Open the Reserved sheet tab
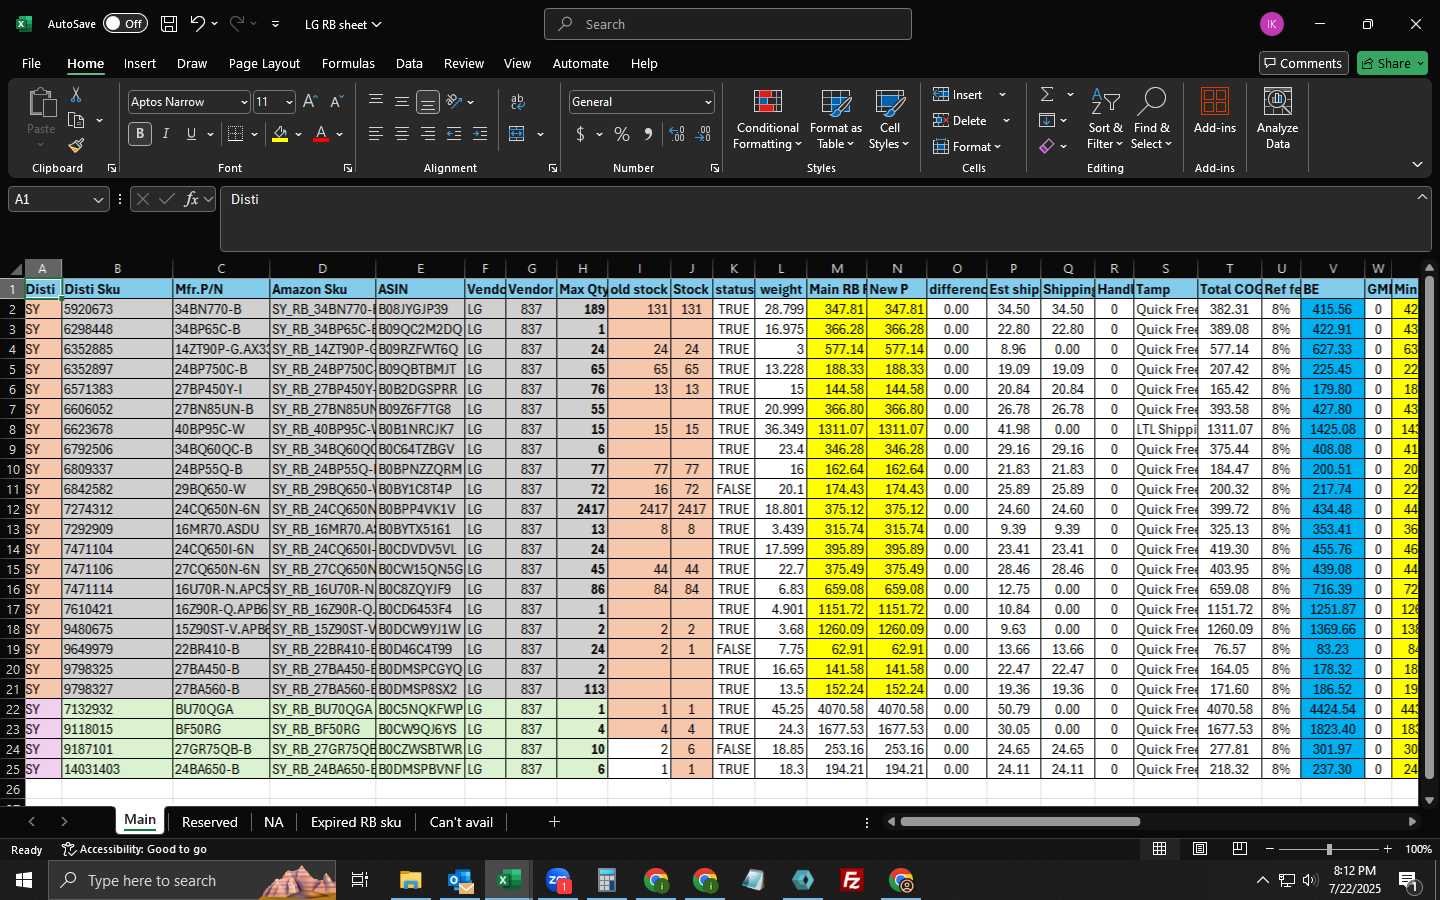1440x900 pixels. pos(210,822)
